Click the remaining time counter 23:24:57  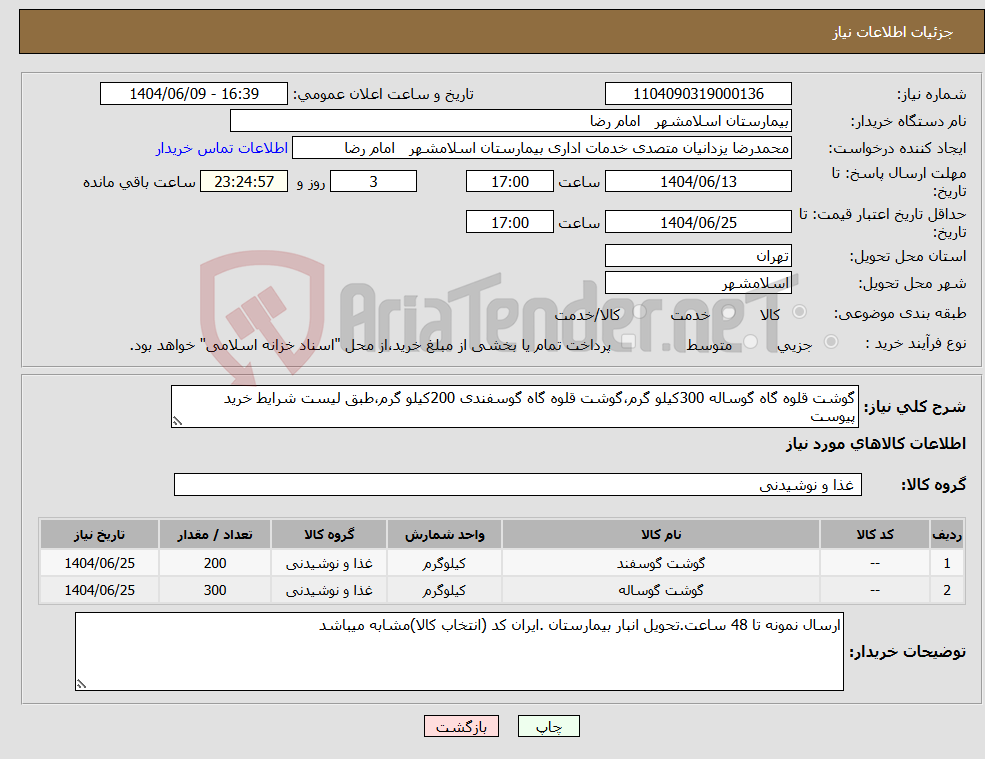click(x=244, y=181)
